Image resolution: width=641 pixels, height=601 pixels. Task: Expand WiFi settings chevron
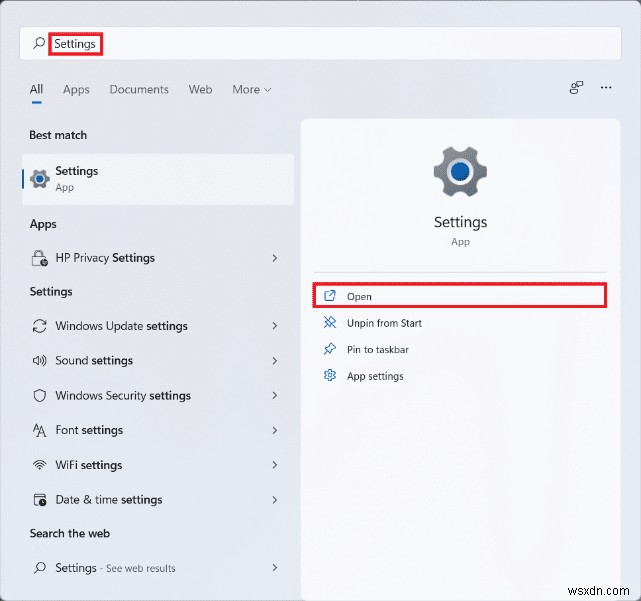click(x=275, y=465)
